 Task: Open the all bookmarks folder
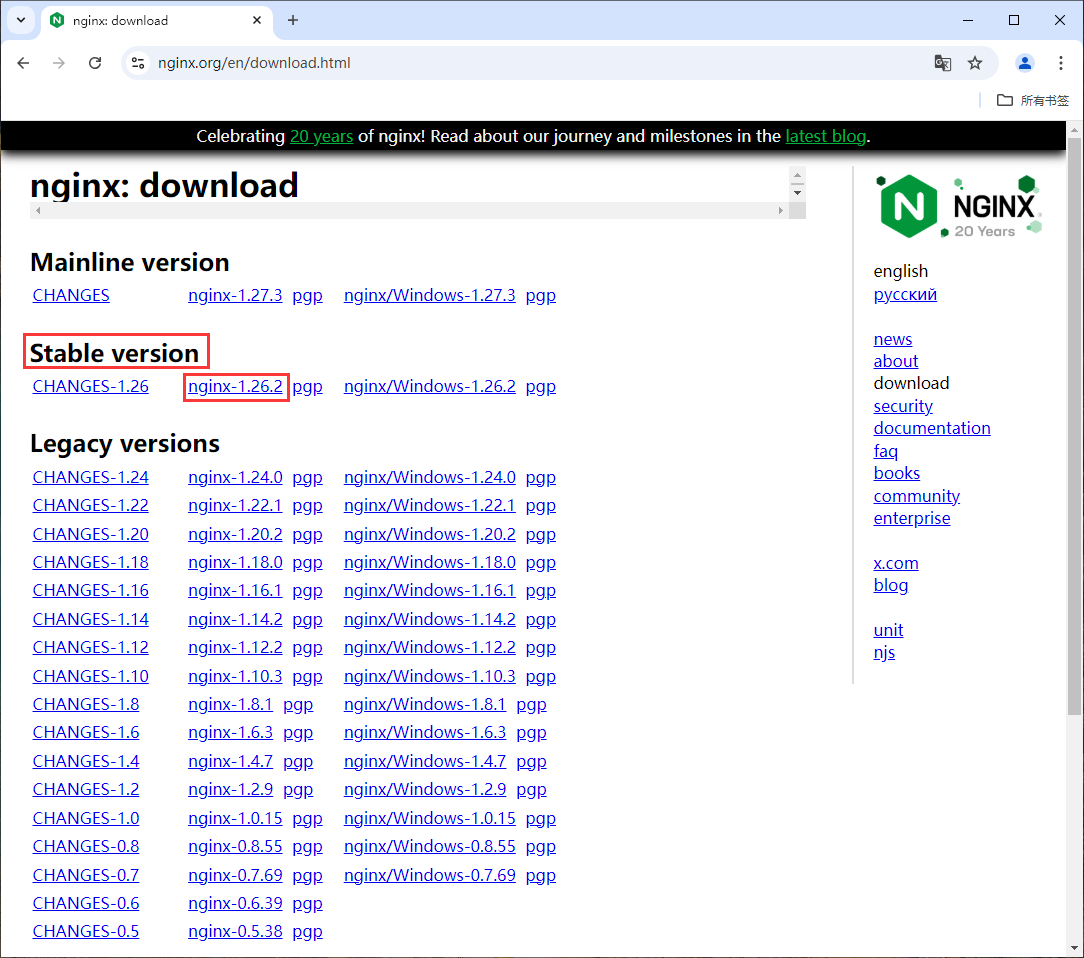click(x=1033, y=100)
